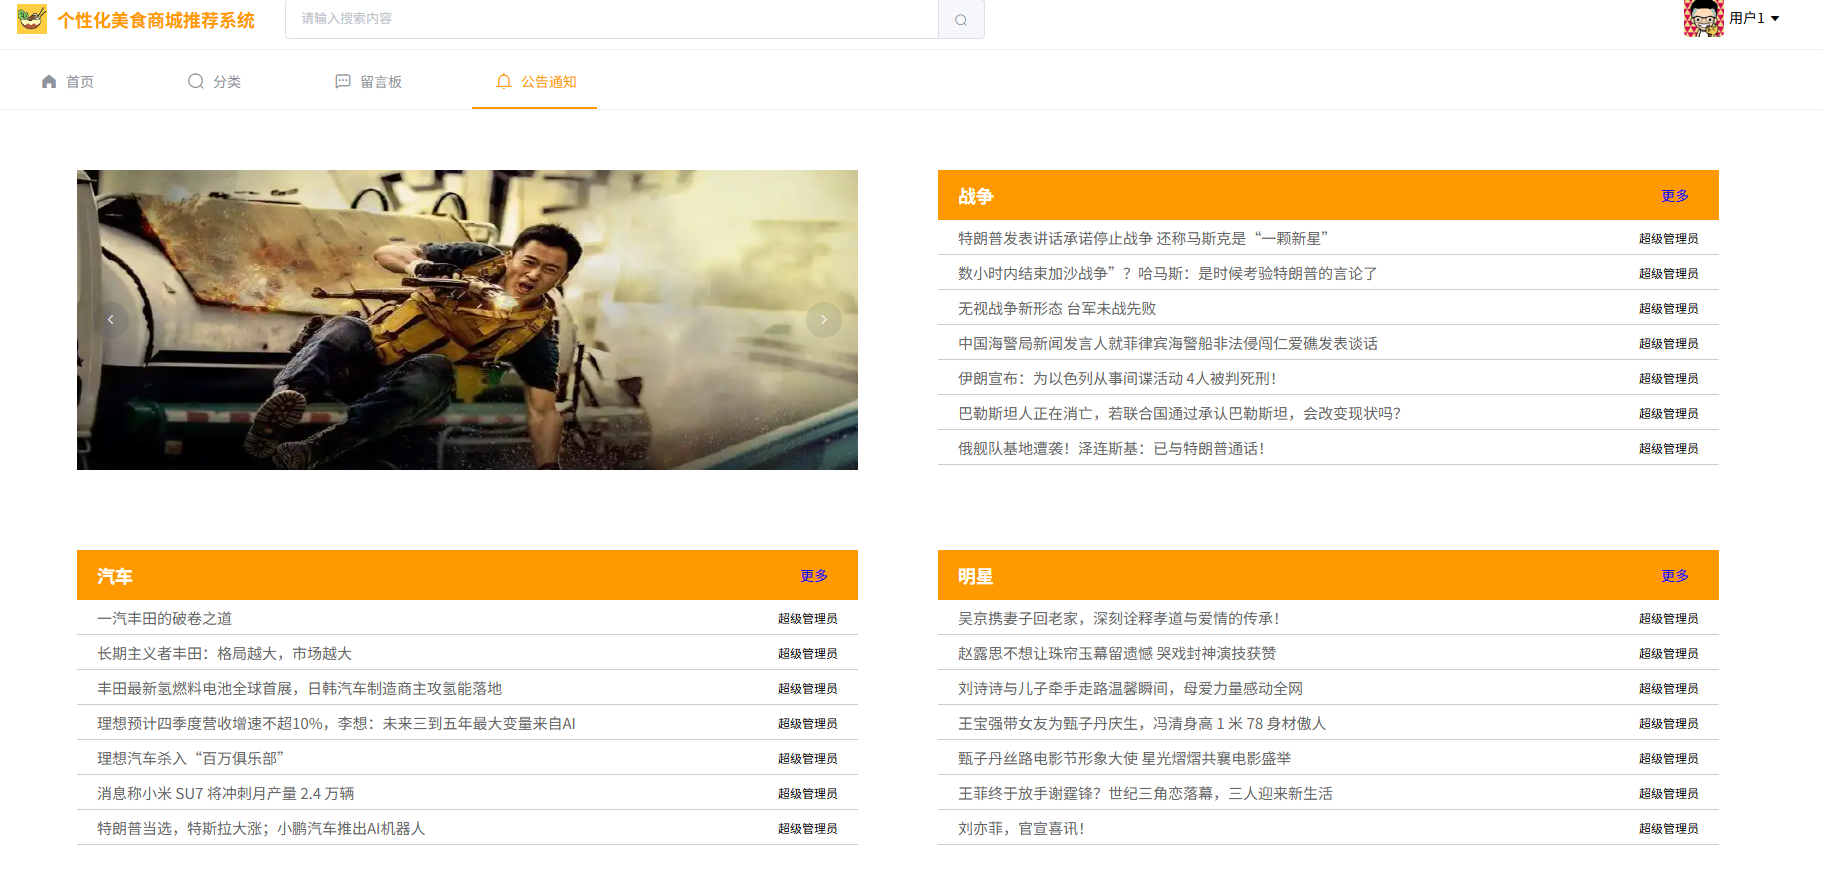Click the site logo icon
Viewport: 1822px width, 887px height.
click(x=32, y=19)
